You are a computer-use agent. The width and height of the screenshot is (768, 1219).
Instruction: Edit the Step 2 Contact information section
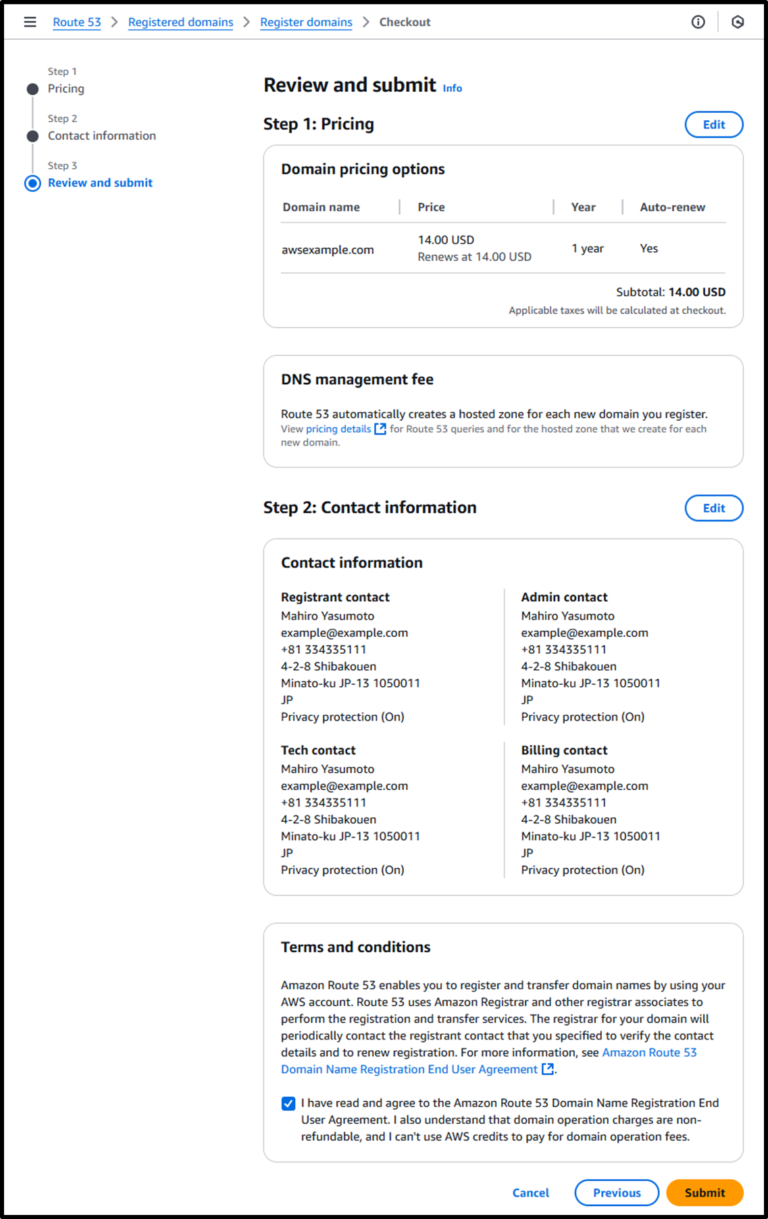714,508
